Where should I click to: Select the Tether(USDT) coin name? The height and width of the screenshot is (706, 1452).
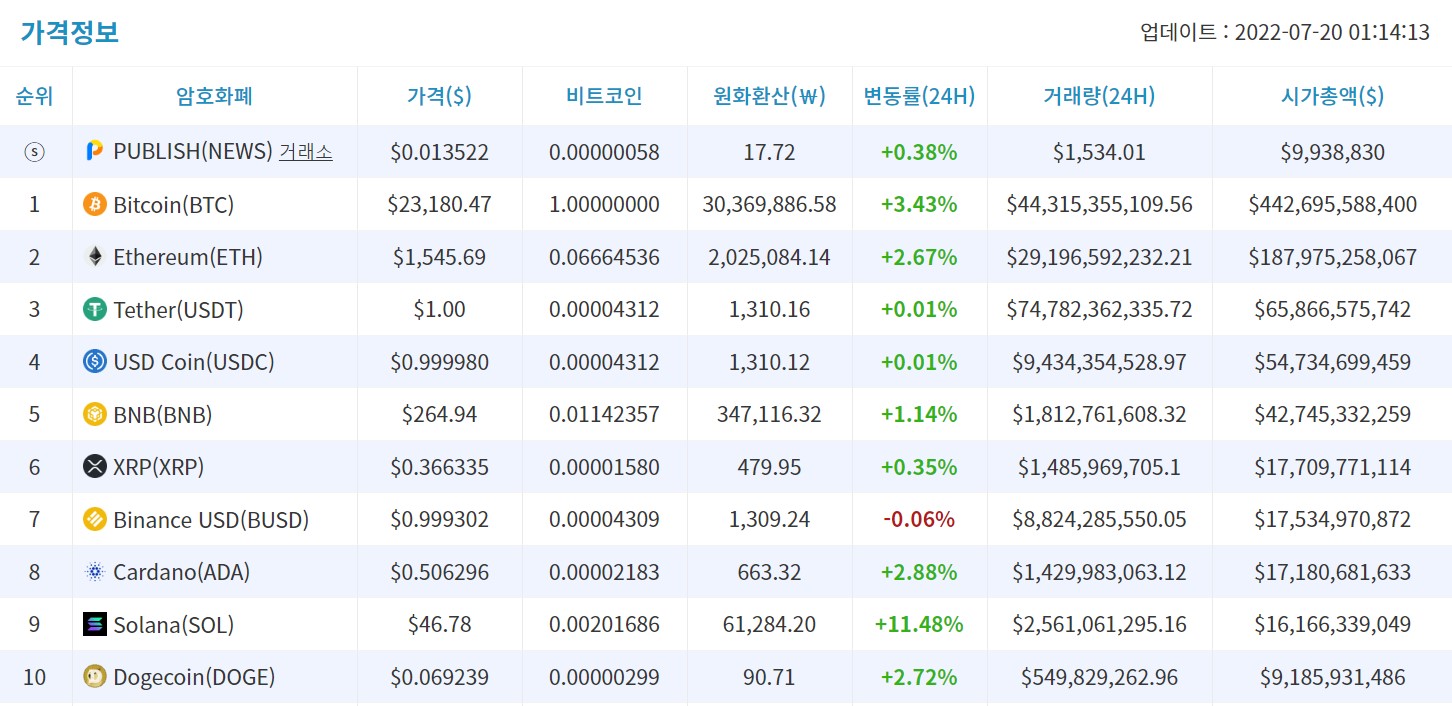[178, 310]
